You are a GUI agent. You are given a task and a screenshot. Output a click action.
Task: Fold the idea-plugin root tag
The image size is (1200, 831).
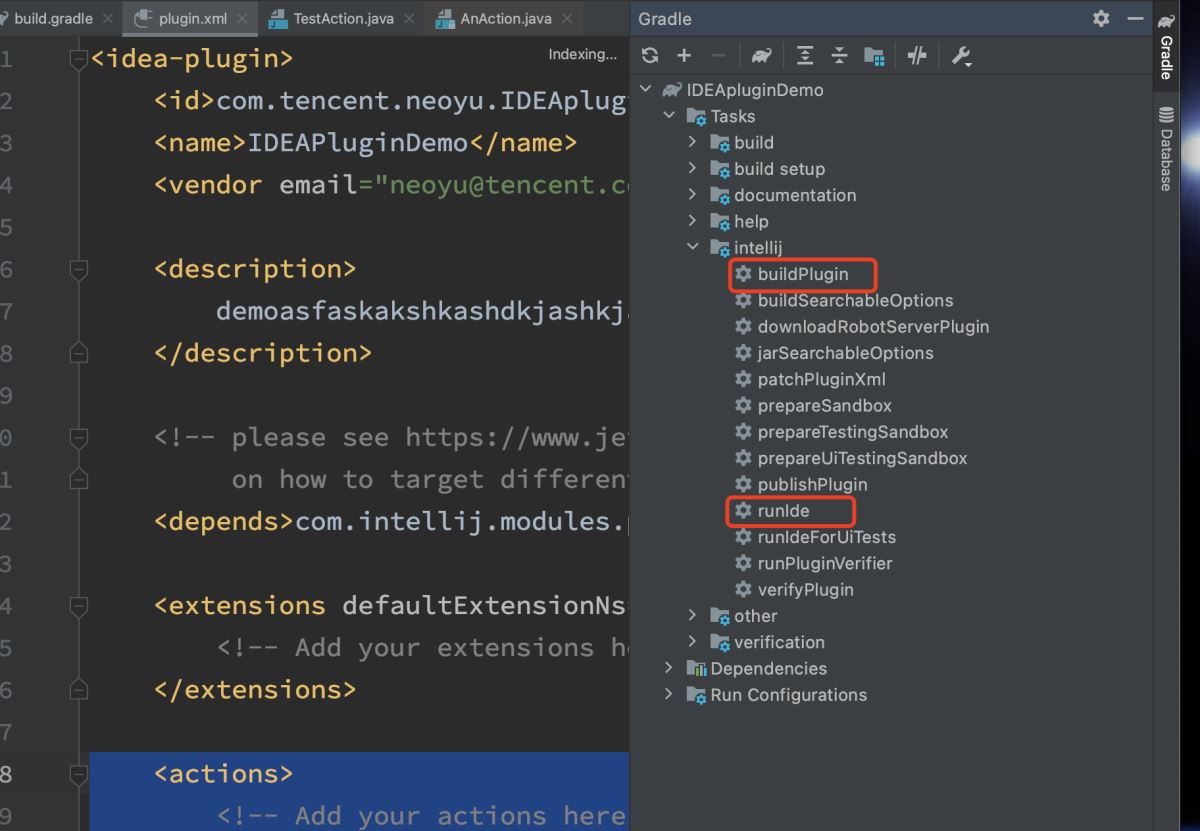click(79, 60)
